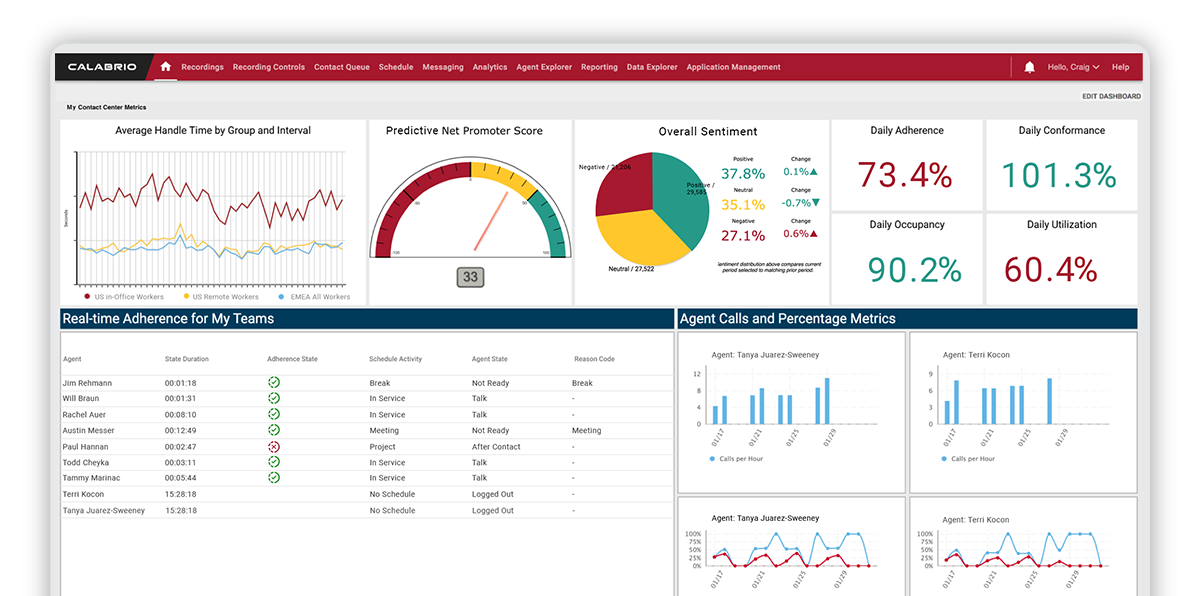Click the neutral sentiment change down arrow

[816, 203]
